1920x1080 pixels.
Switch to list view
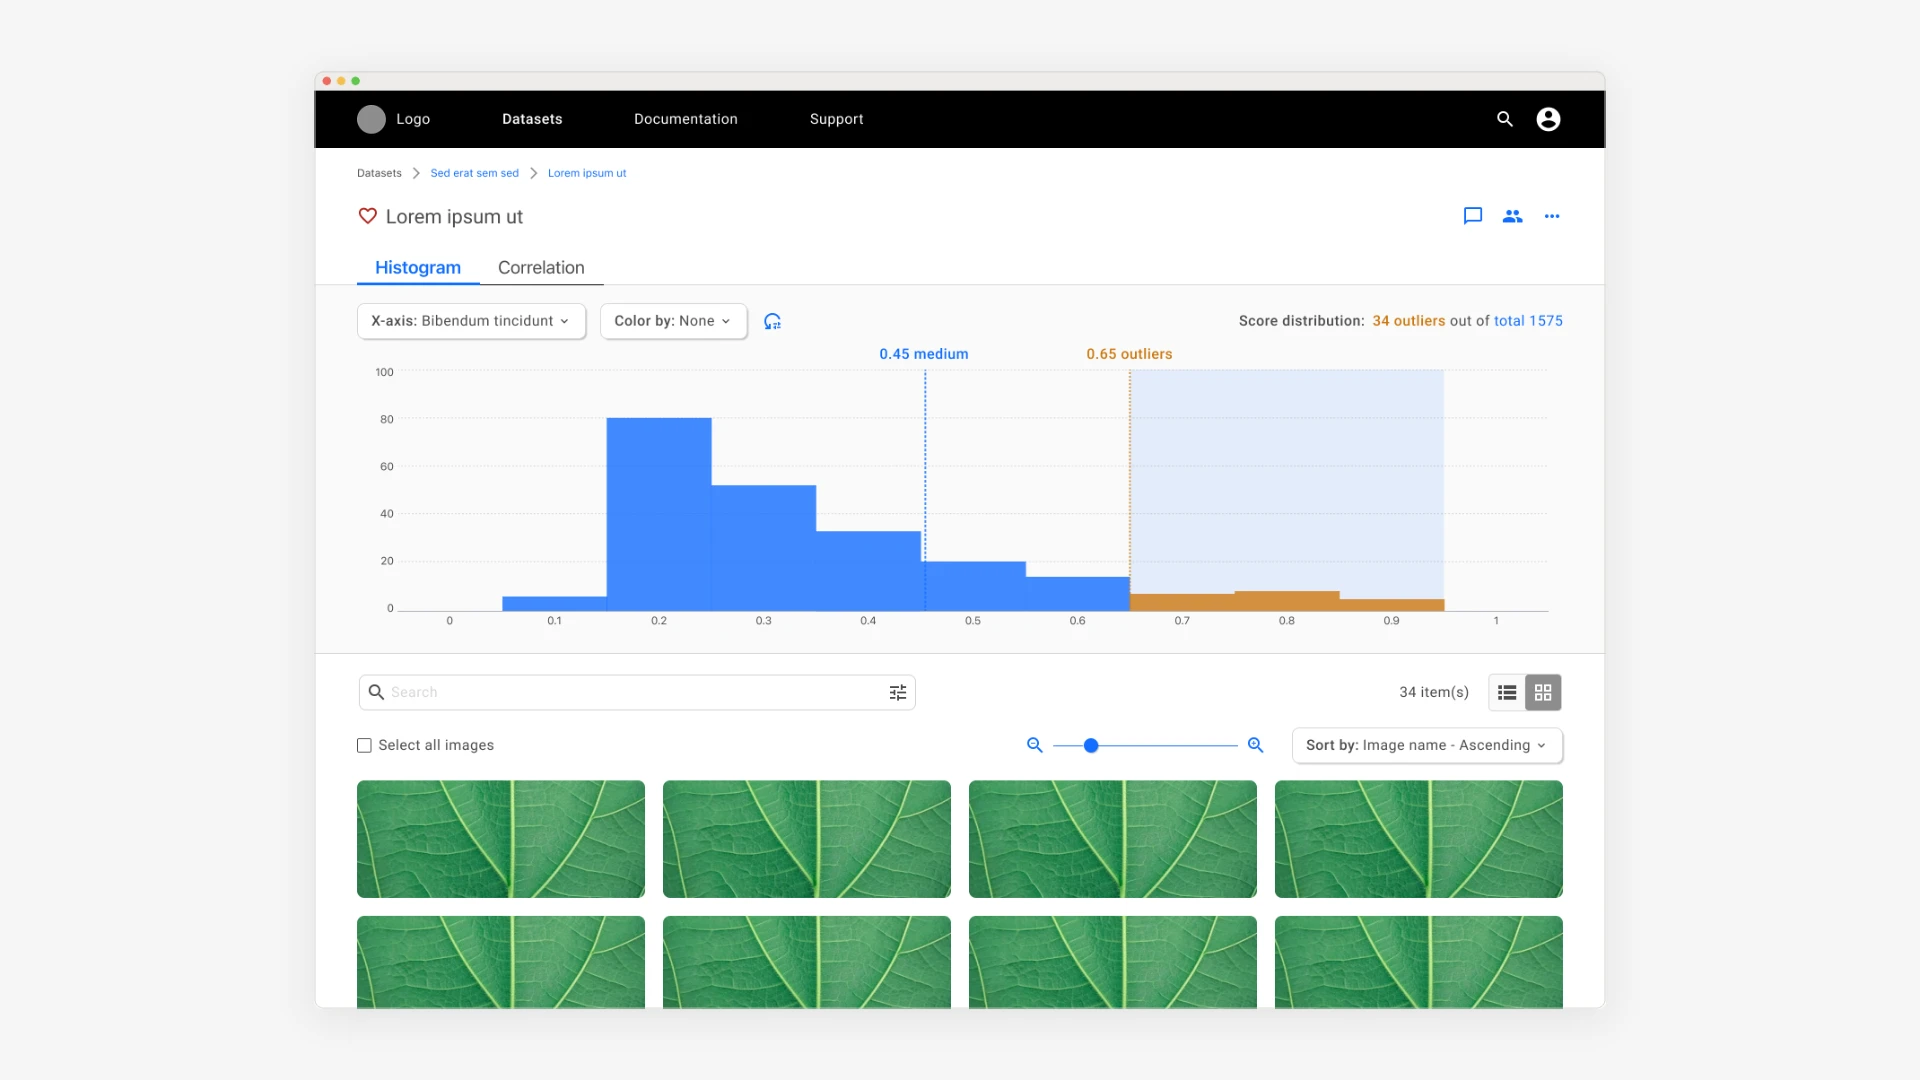click(x=1507, y=692)
